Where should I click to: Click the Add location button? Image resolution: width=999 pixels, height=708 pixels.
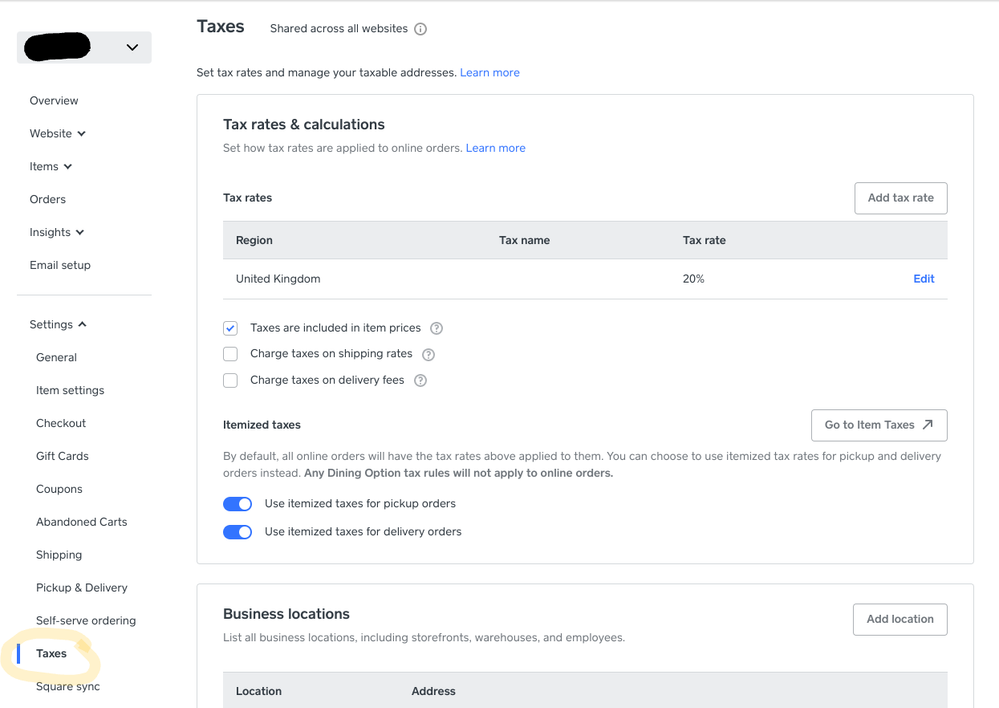(899, 619)
